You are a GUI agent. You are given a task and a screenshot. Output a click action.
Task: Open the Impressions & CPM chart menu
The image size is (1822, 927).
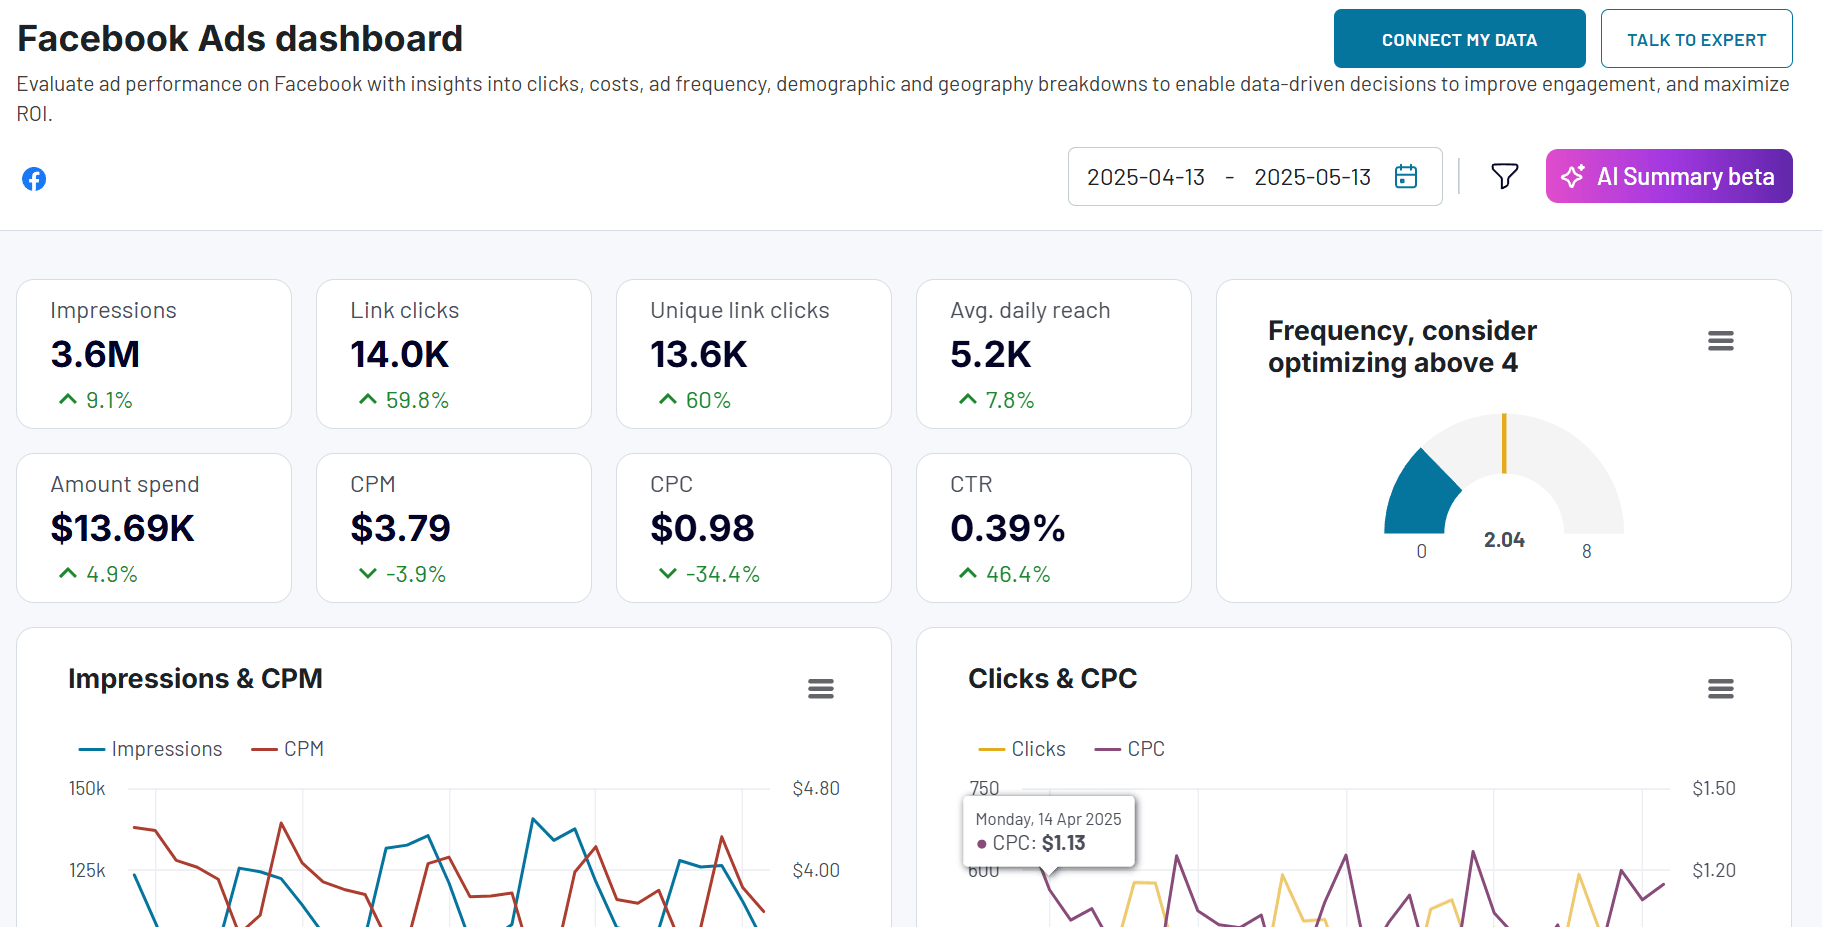(820, 689)
